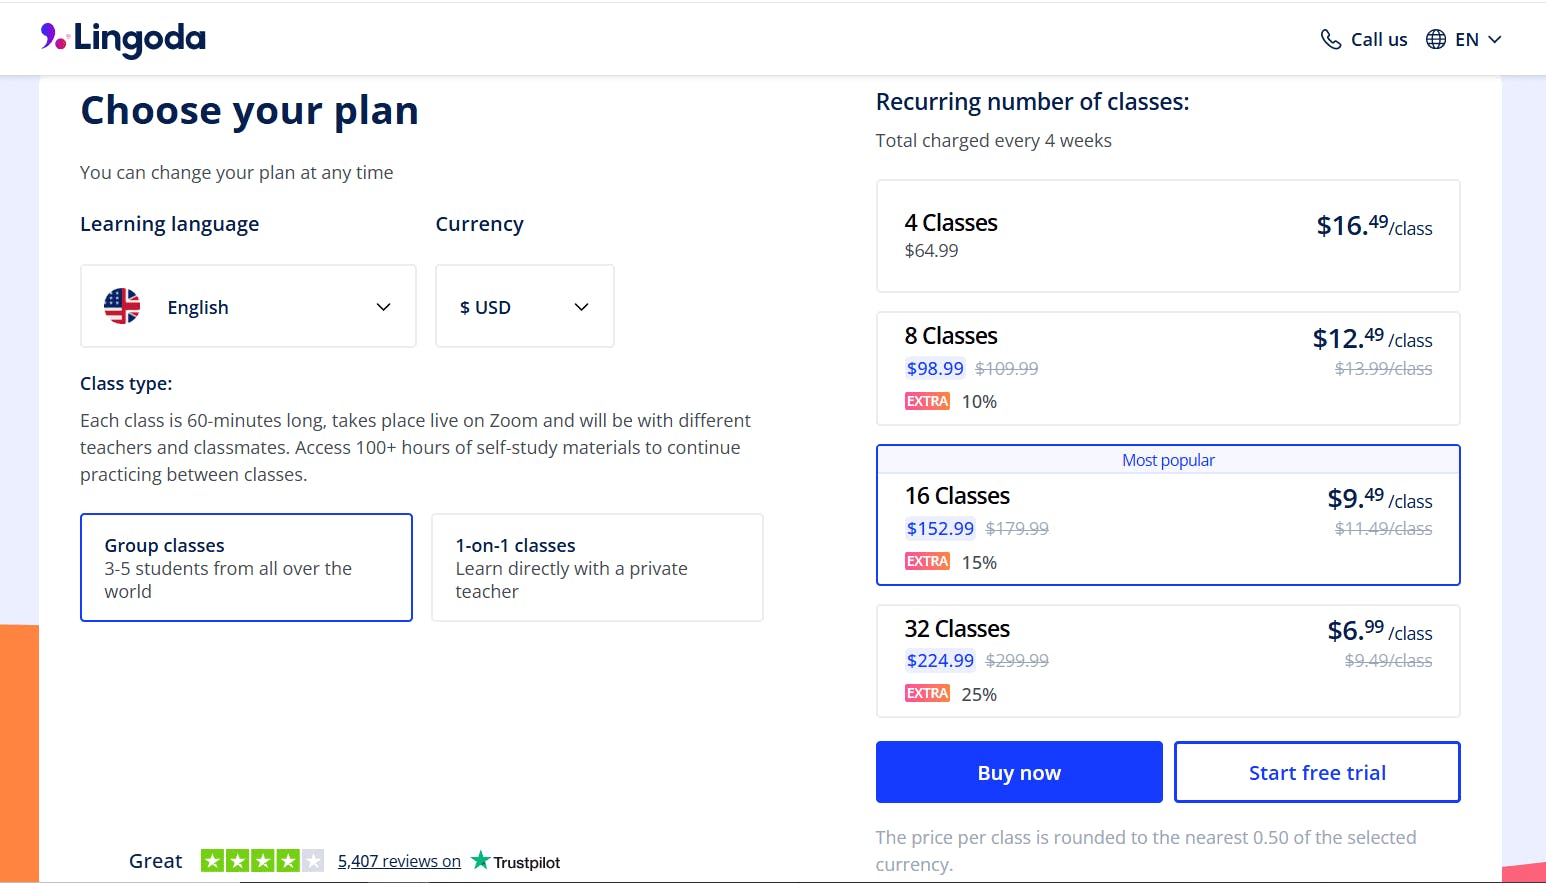Click the EXTRA 15% discount badge
This screenshot has width=1546, height=883.
click(926, 561)
